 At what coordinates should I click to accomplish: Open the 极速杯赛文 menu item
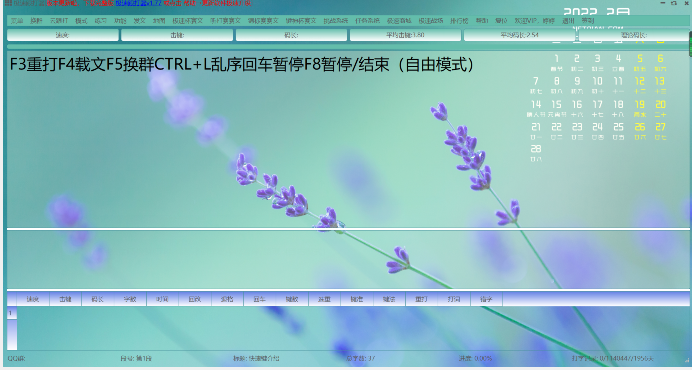pos(188,21)
